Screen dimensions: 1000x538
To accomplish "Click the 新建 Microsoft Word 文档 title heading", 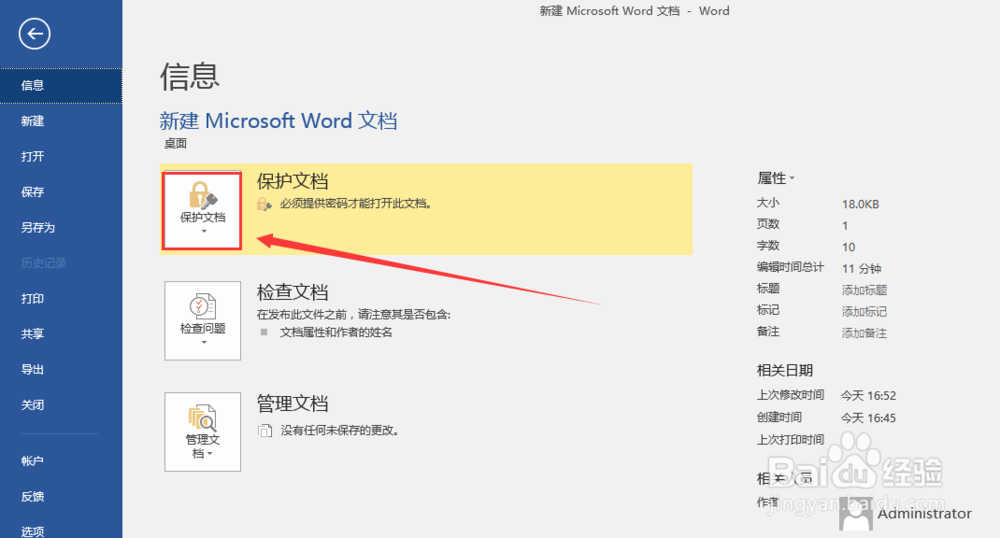I will pyautogui.click(x=278, y=120).
